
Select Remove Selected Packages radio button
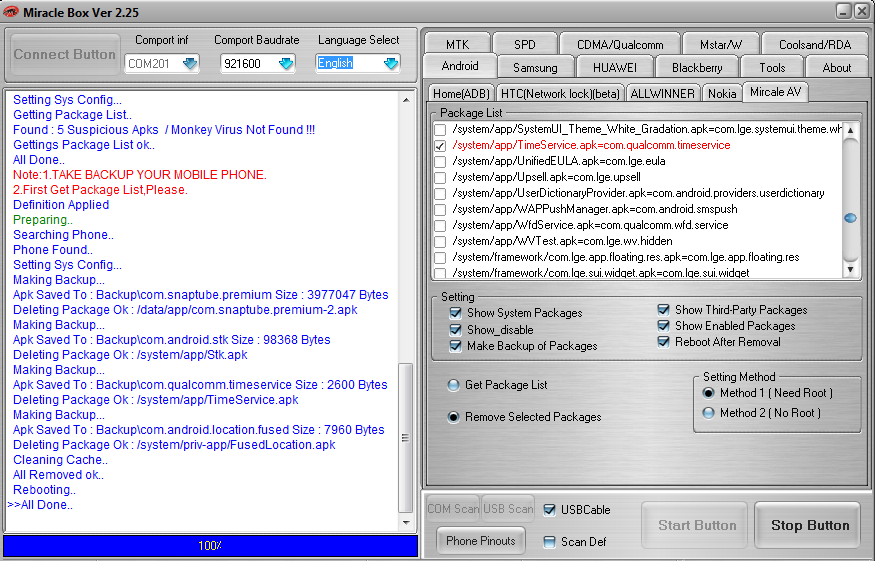click(454, 417)
